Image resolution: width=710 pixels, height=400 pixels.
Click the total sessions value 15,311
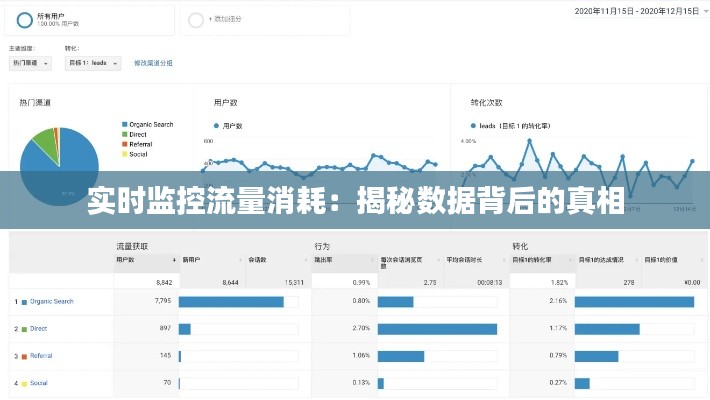click(294, 282)
